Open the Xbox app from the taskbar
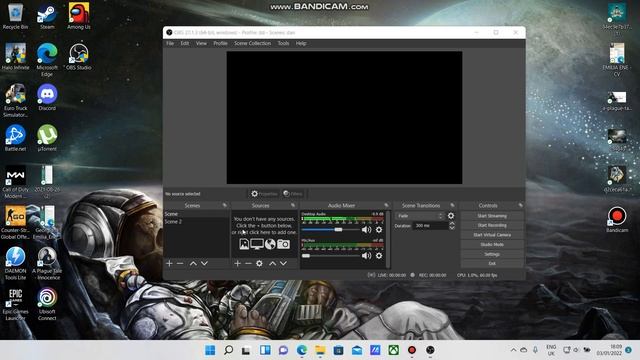Viewport: 640px width, 360px height. click(x=393, y=350)
